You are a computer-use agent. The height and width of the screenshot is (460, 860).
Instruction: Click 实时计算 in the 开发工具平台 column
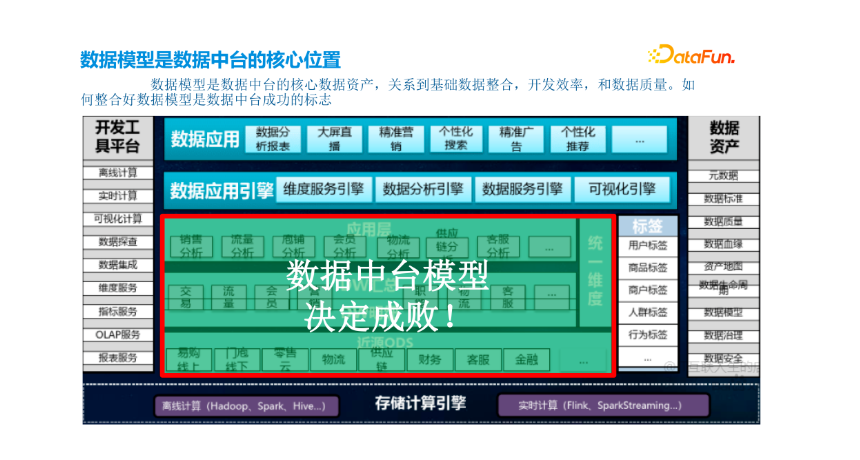tap(118, 196)
